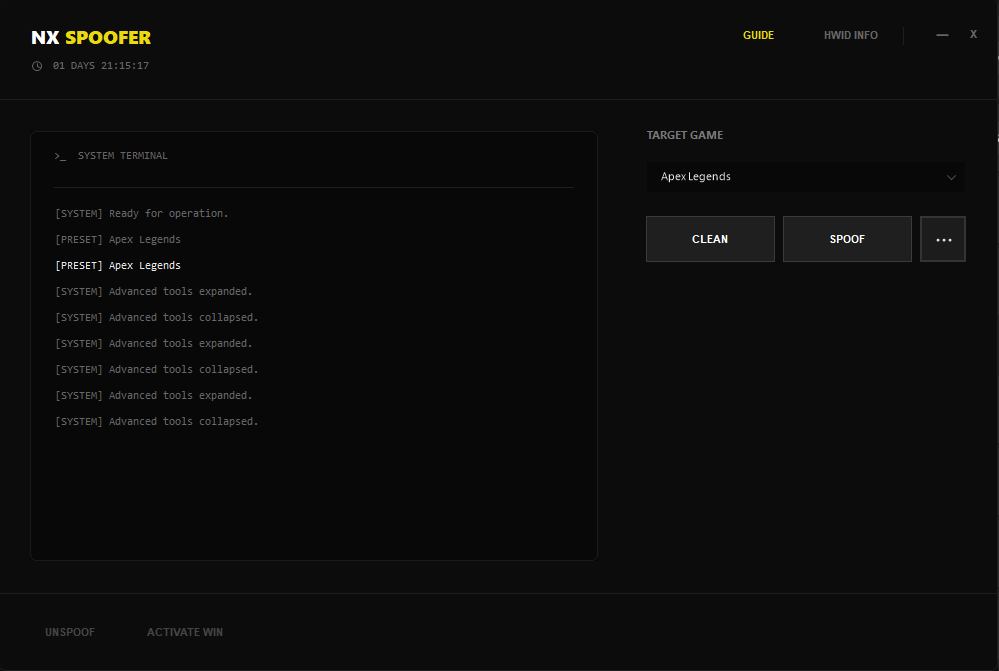The height and width of the screenshot is (671, 999).
Task: Select the last 'Advanced tools collapsed.' line
Action: pyautogui.click(x=157, y=422)
